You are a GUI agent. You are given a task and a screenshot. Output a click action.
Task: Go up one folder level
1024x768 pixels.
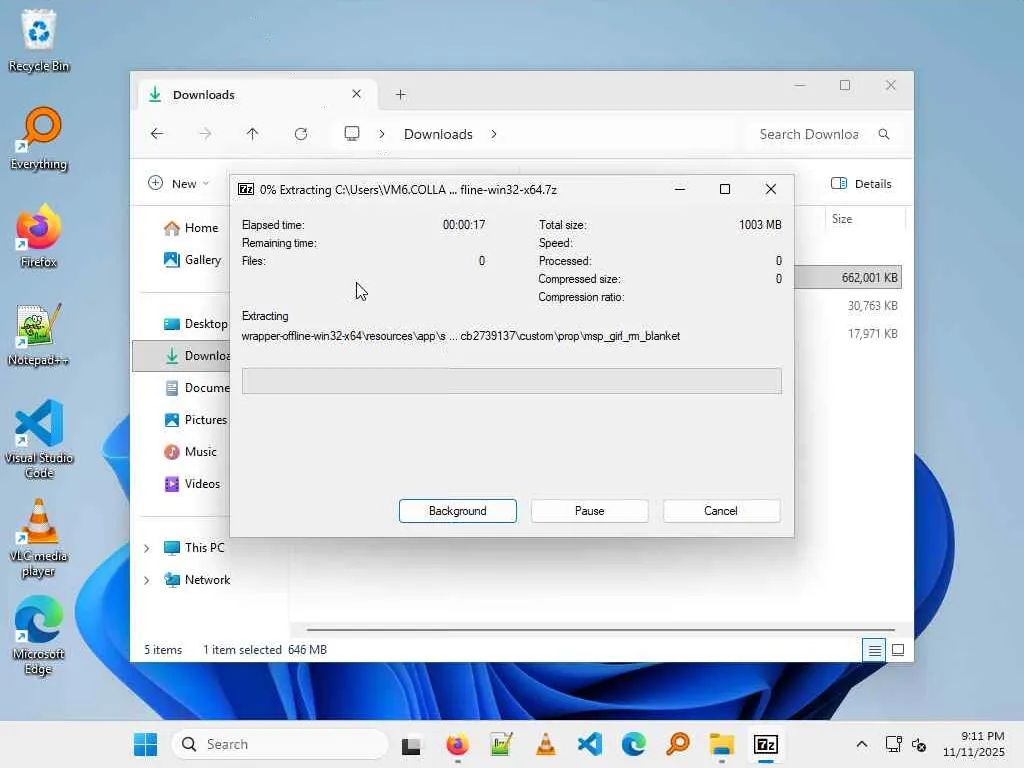[x=252, y=134]
